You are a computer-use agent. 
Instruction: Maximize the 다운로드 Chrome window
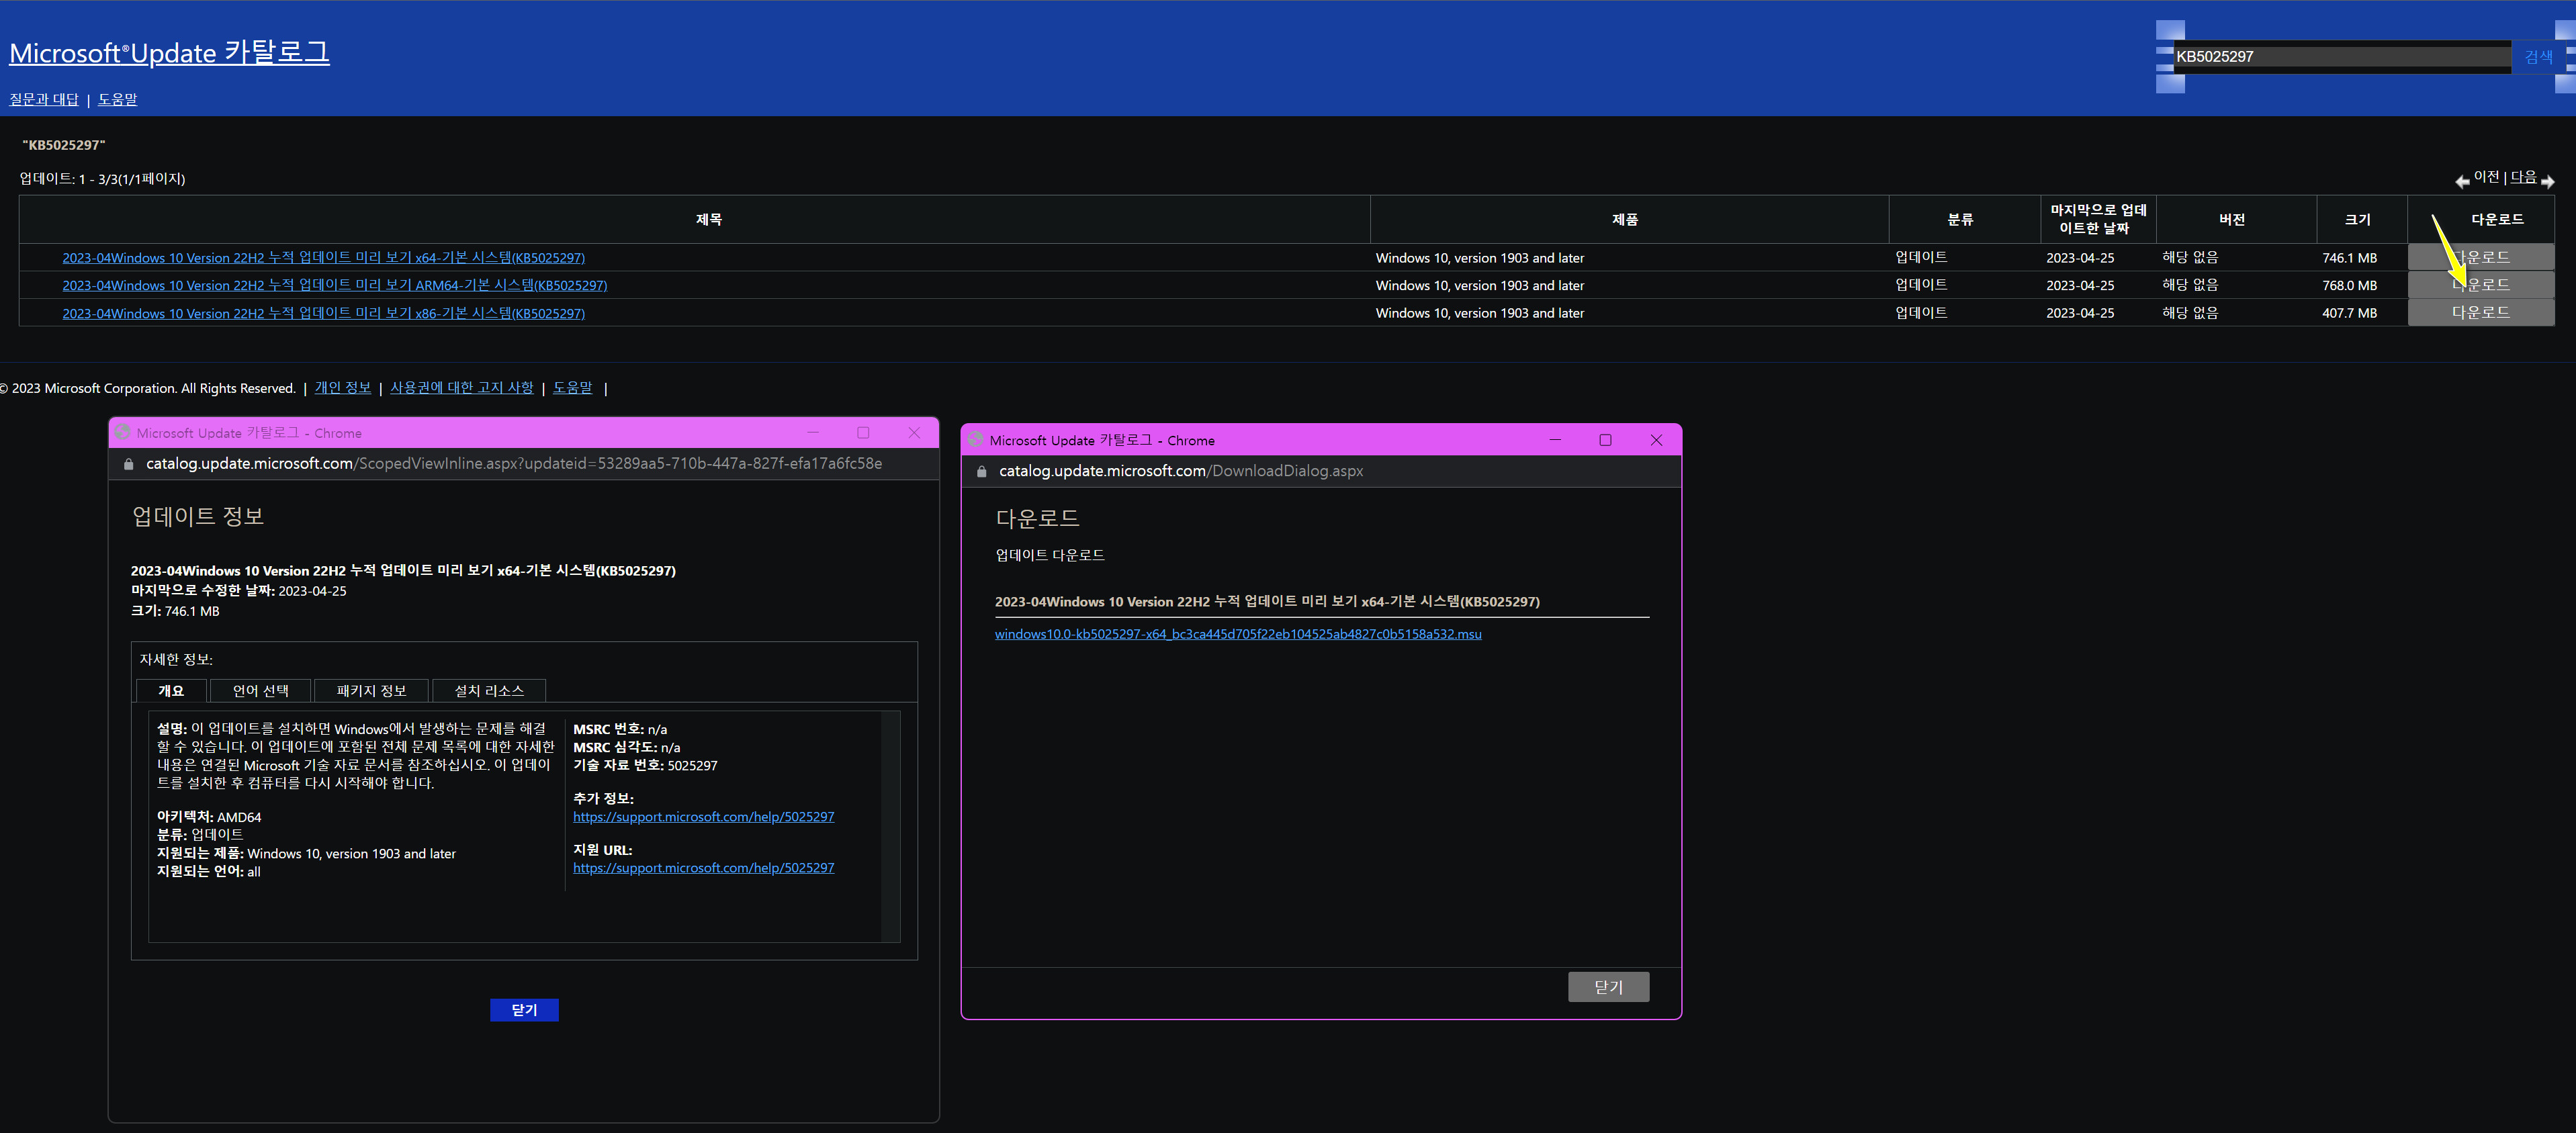(x=1605, y=440)
